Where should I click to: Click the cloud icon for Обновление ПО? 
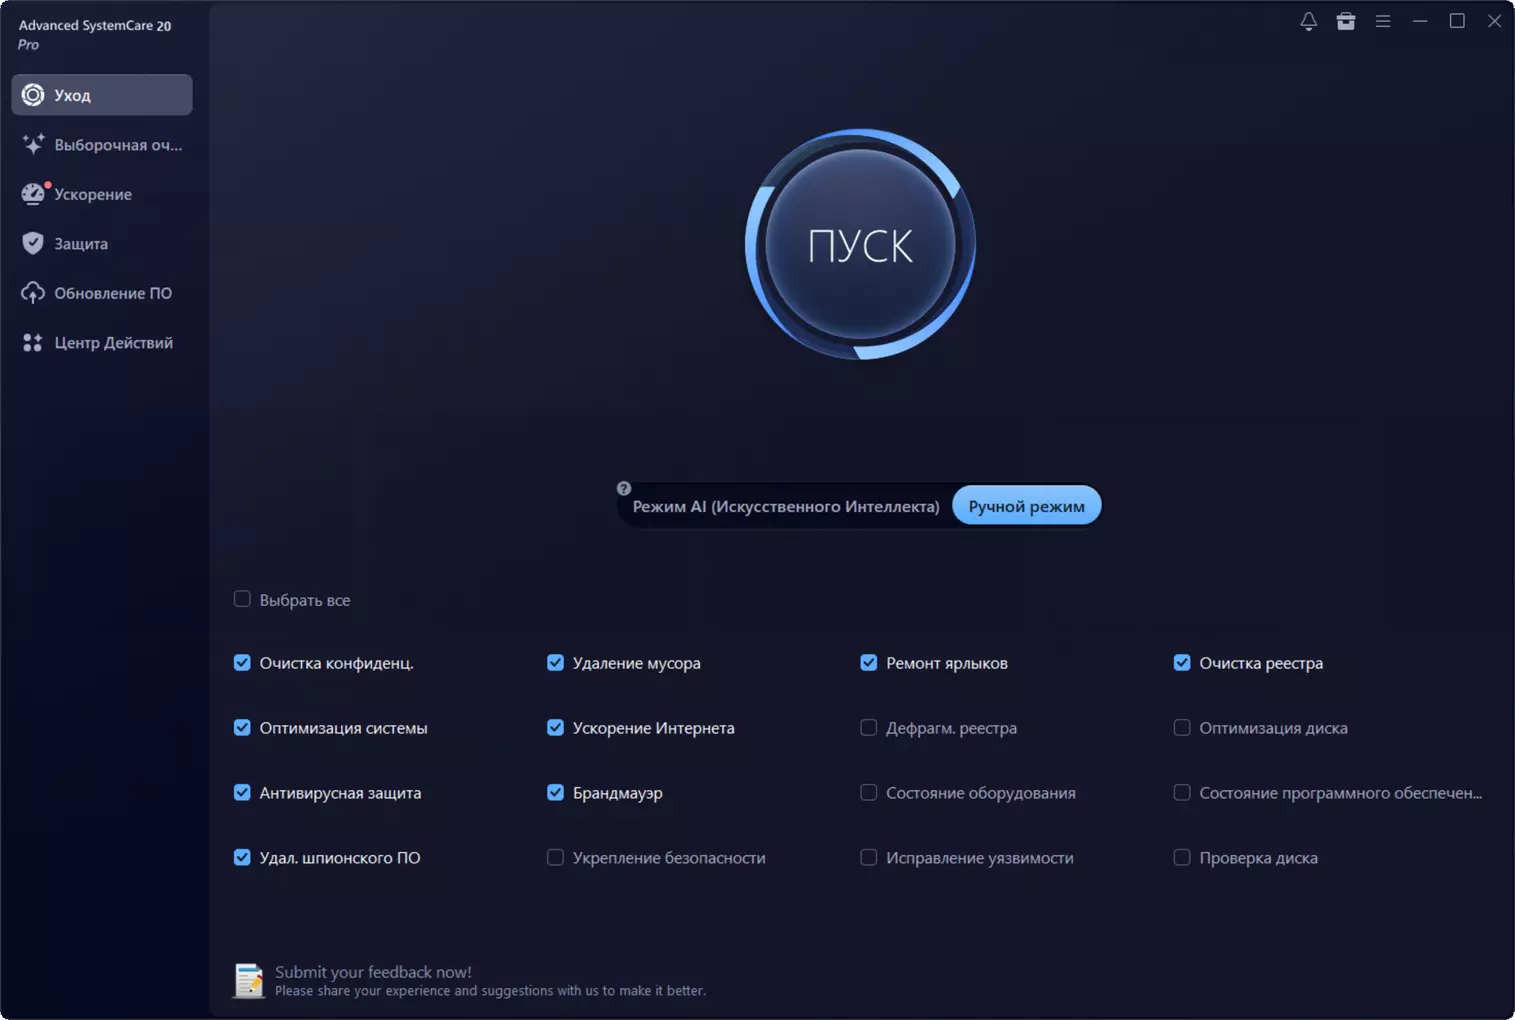[33, 293]
